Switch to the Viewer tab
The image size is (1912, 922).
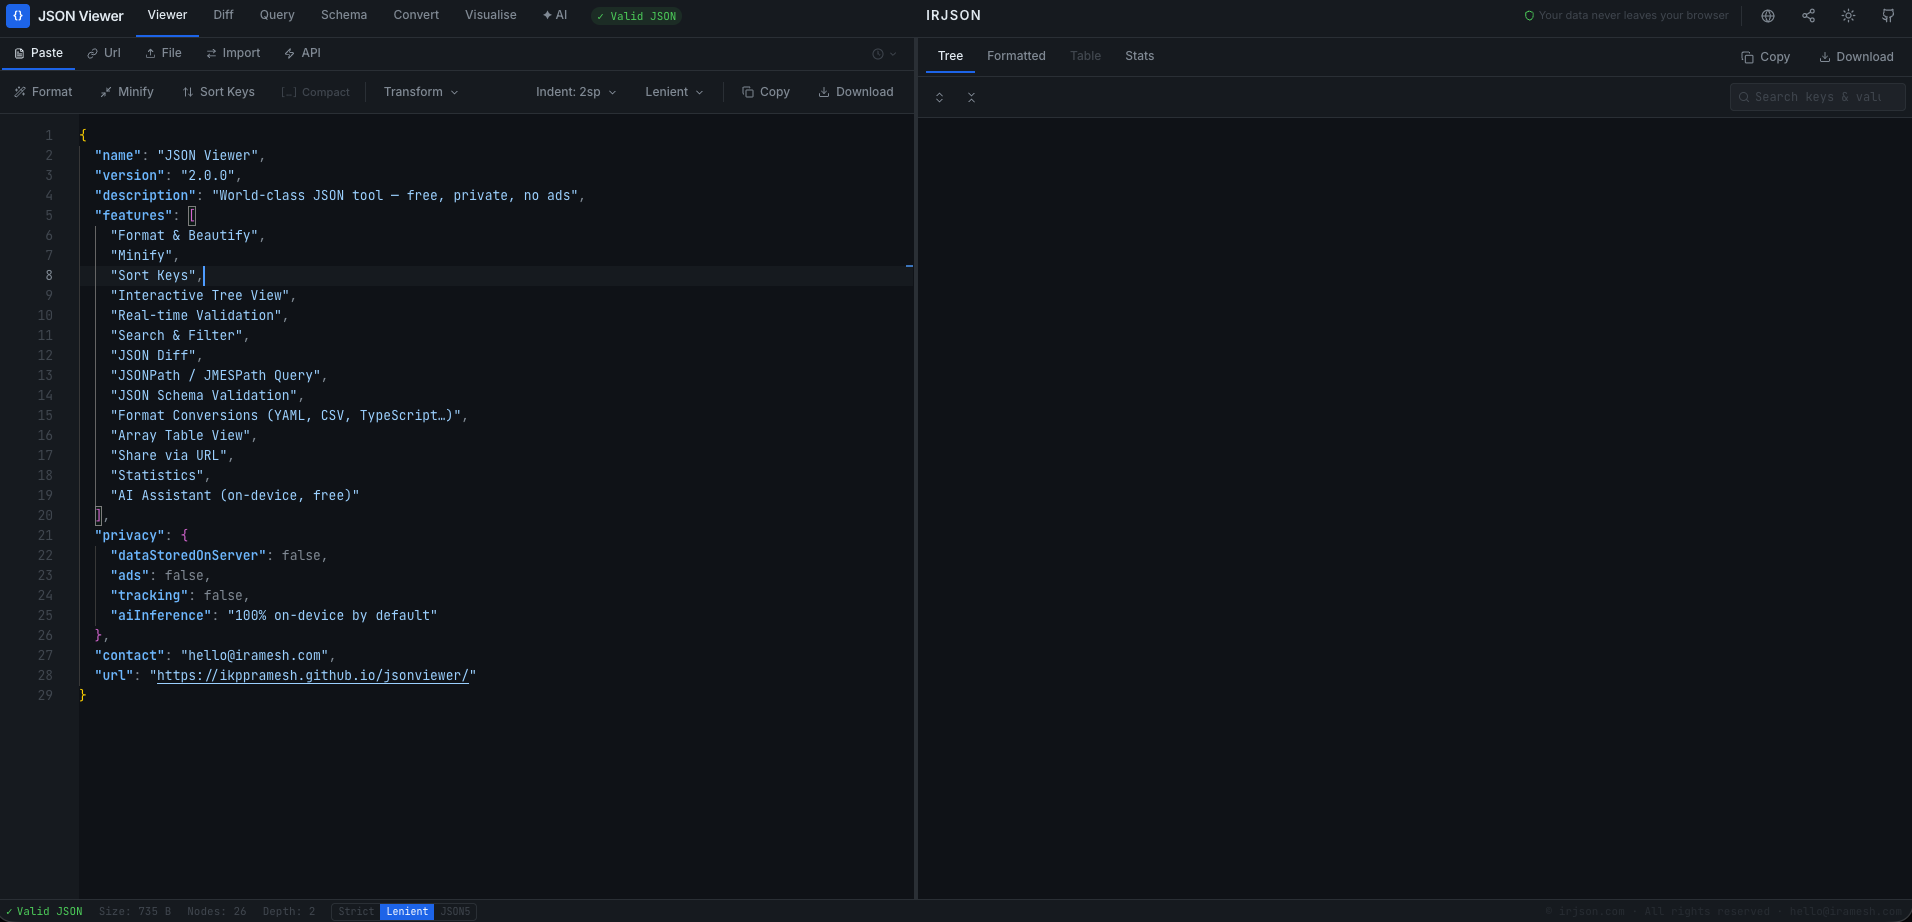pyautogui.click(x=167, y=15)
